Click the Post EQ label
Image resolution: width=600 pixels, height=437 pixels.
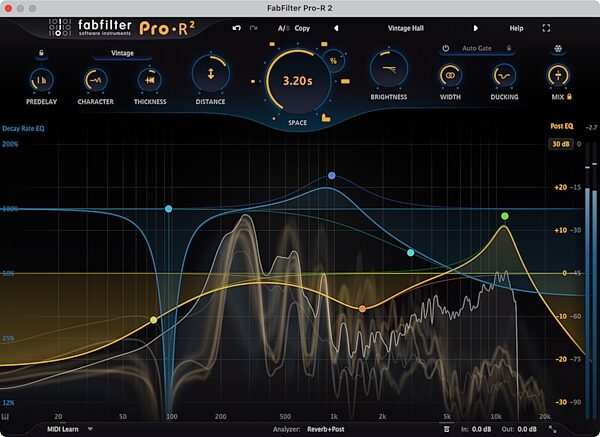562,126
